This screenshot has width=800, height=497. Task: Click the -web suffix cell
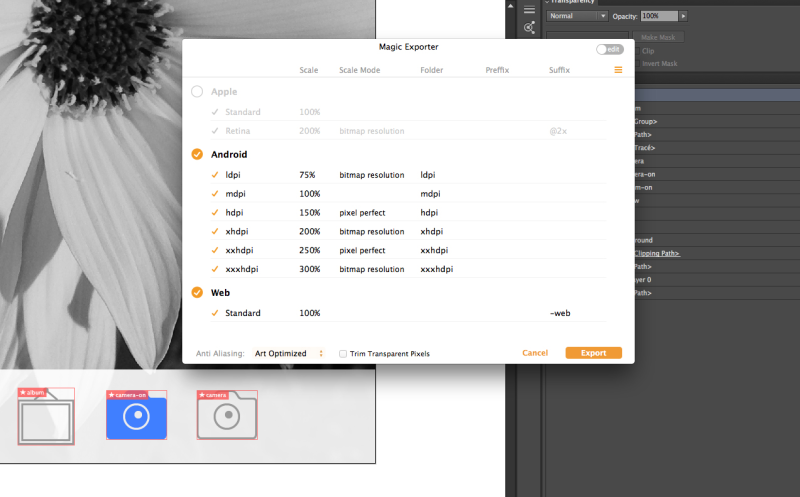pyautogui.click(x=560, y=313)
